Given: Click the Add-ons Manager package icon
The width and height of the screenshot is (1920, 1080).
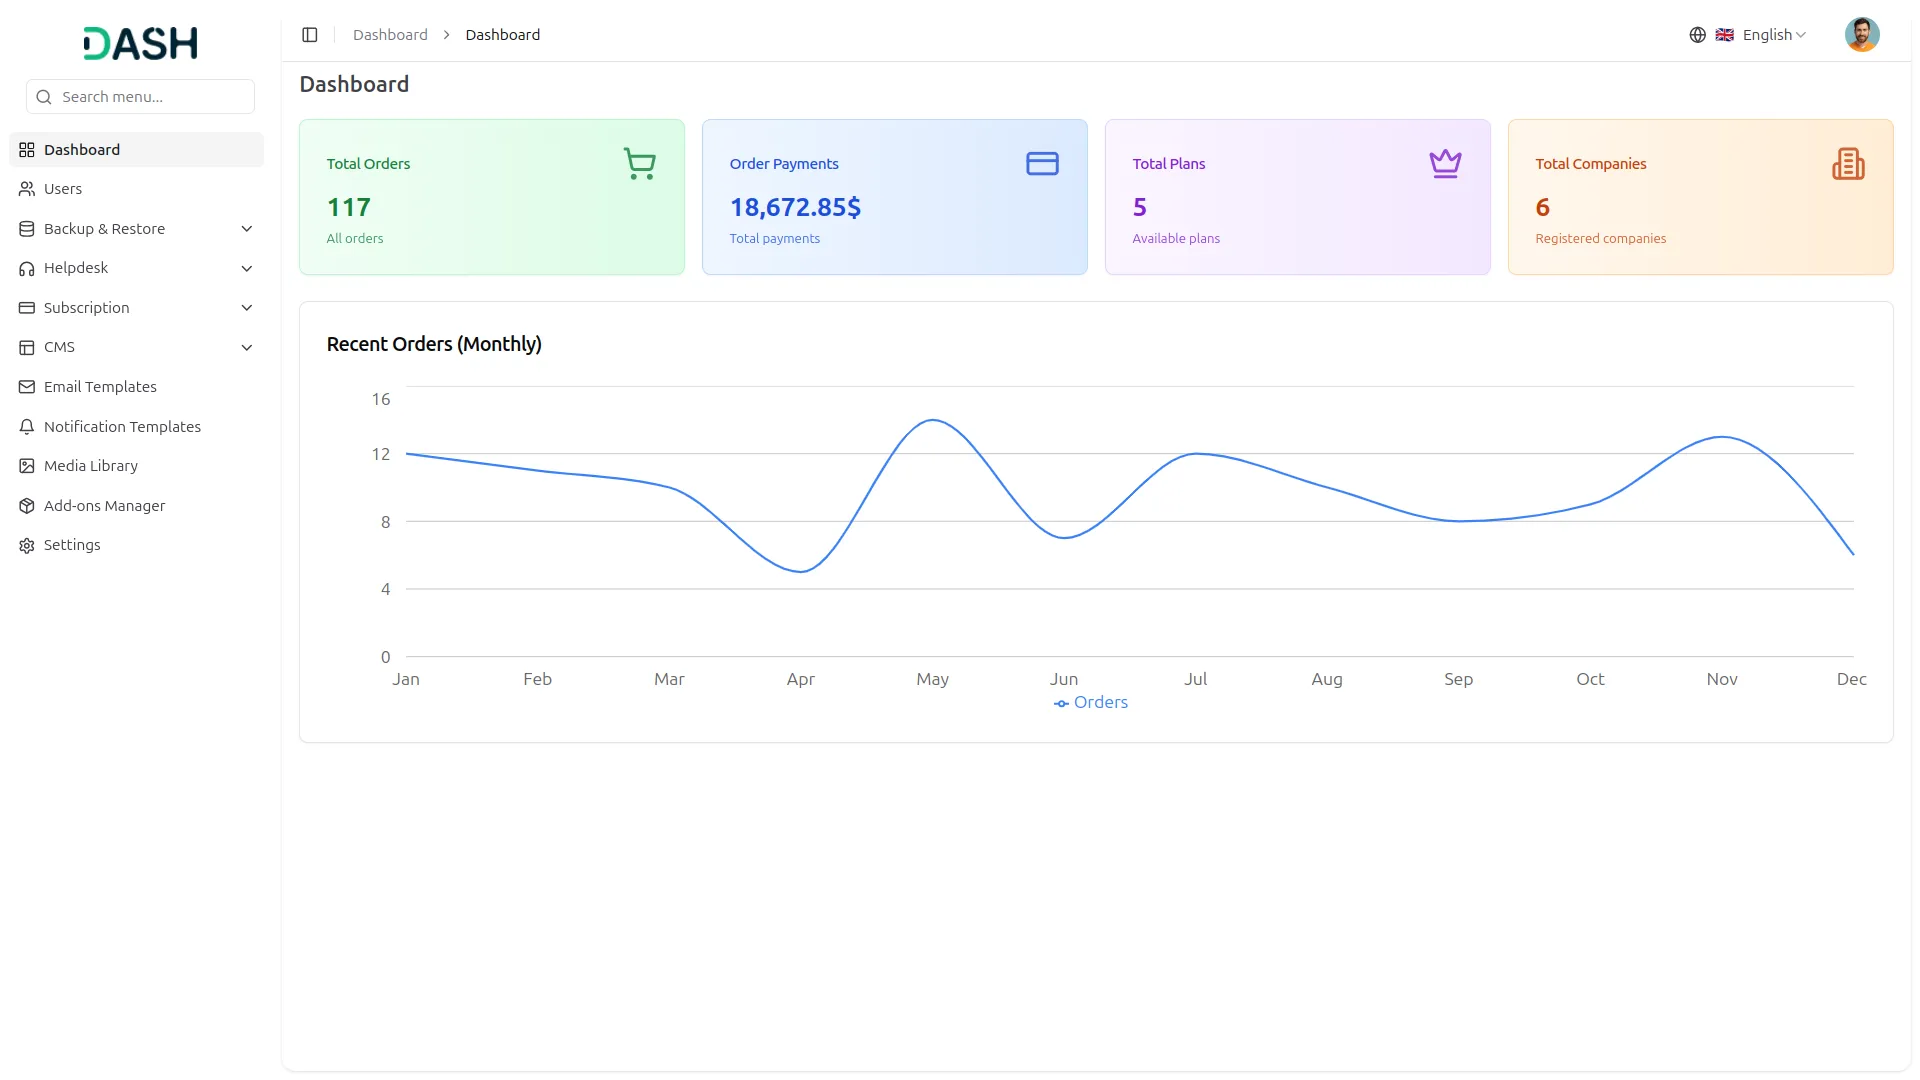Looking at the screenshot, I should point(27,506).
